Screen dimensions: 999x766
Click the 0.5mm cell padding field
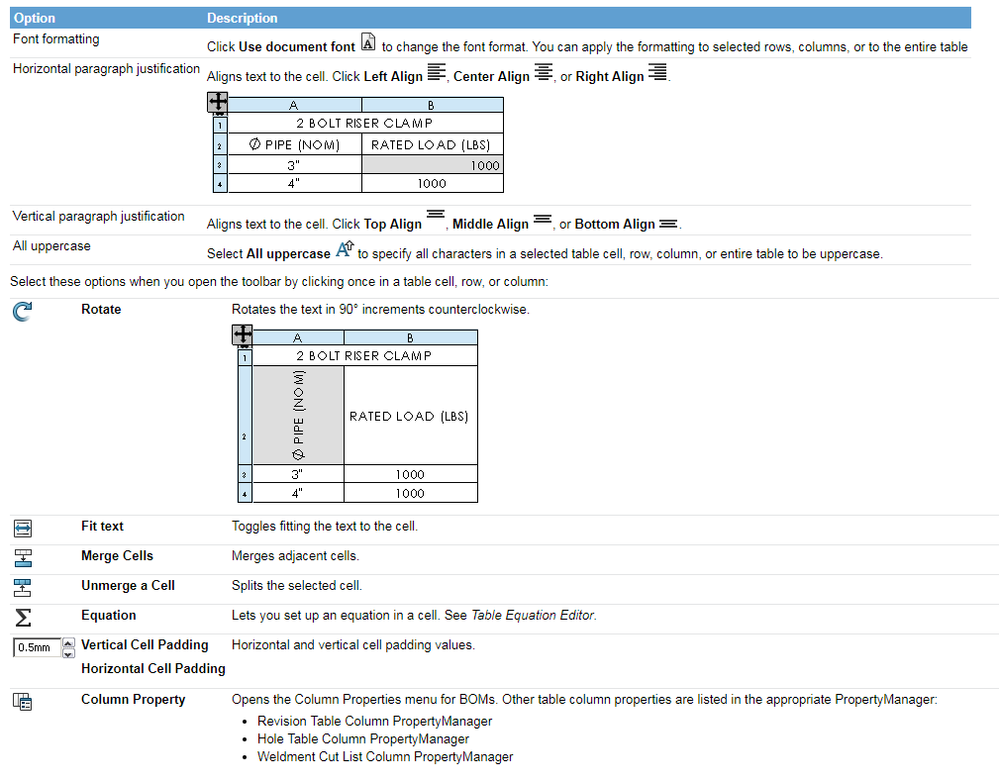(37, 647)
